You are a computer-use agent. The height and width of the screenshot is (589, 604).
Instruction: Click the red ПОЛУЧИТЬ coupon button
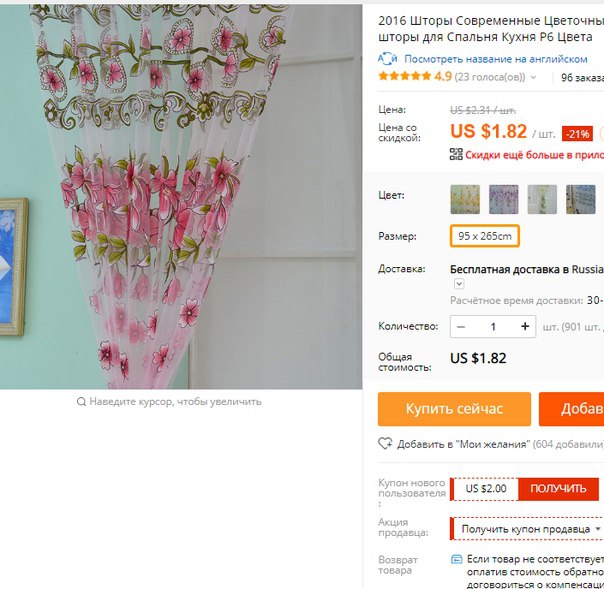[558, 488]
